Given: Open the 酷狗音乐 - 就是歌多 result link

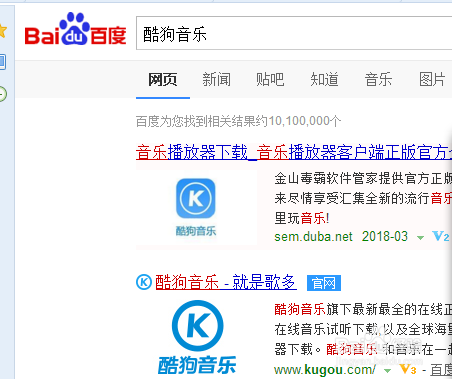Looking at the screenshot, I should (226, 282).
